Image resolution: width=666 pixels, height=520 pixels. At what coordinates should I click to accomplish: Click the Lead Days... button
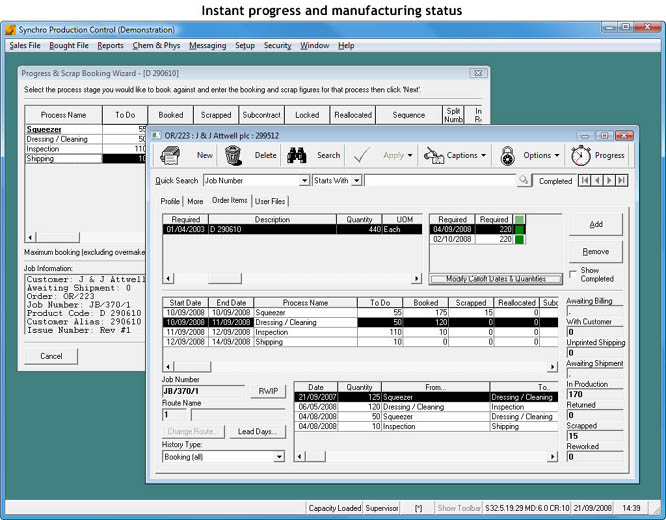[257, 432]
